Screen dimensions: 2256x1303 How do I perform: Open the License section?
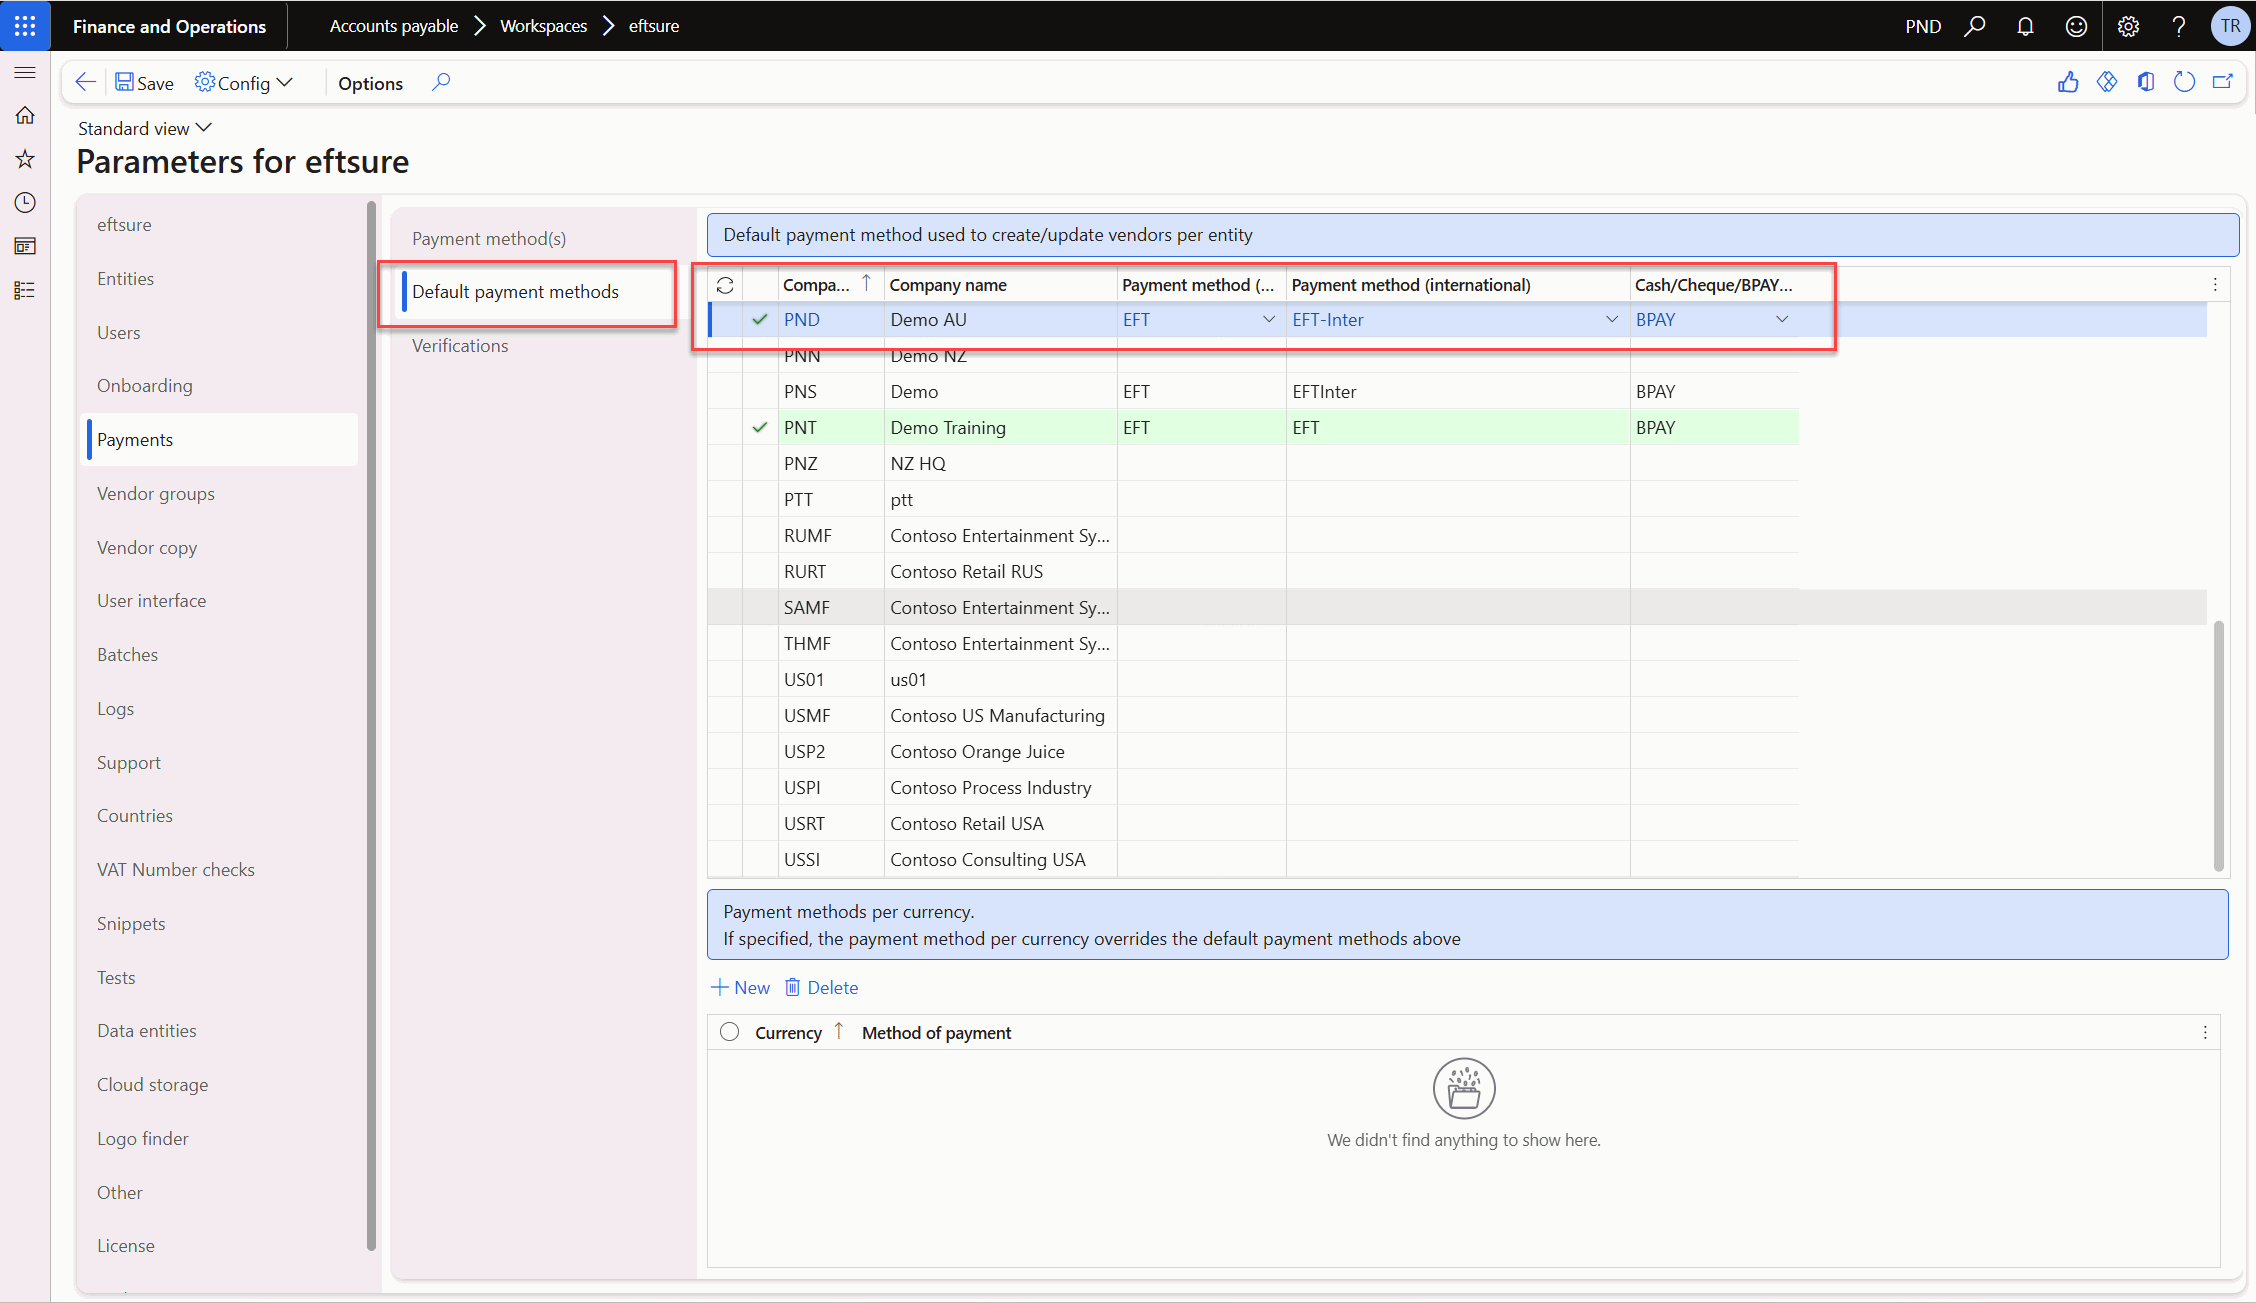126,1246
